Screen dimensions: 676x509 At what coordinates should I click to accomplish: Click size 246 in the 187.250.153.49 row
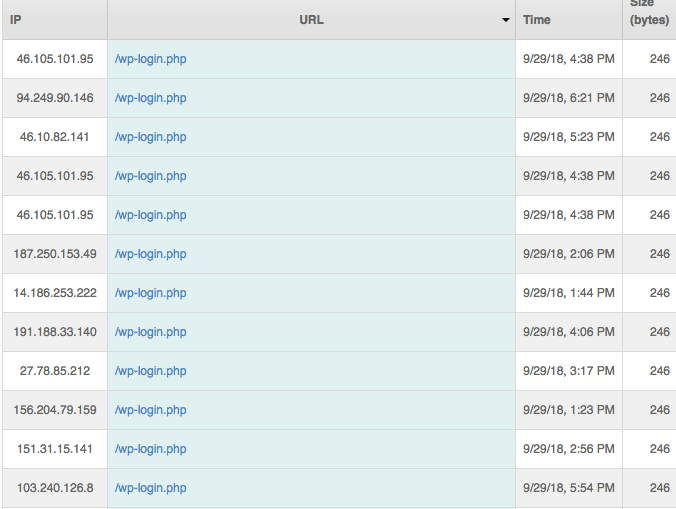(660, 254)
